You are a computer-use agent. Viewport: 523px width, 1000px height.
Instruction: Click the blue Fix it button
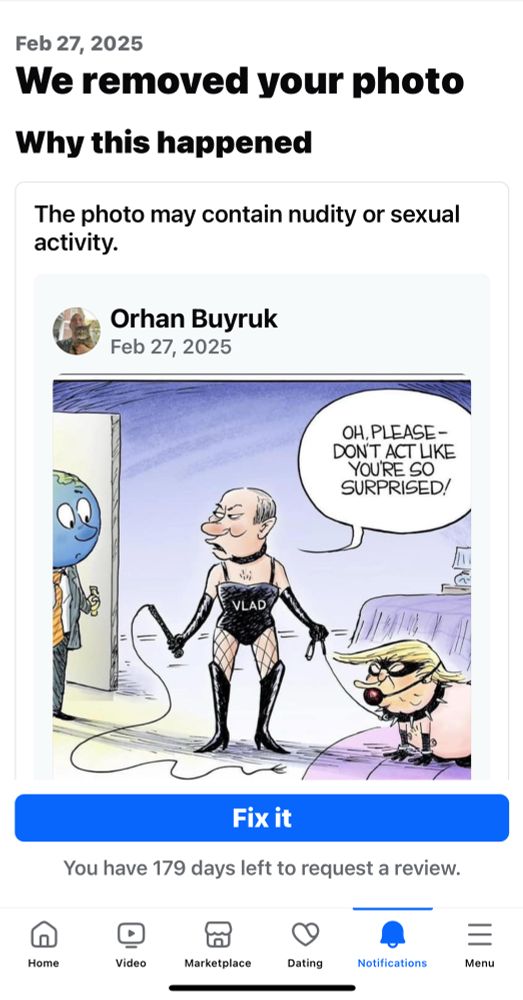[x=262, y=818]
